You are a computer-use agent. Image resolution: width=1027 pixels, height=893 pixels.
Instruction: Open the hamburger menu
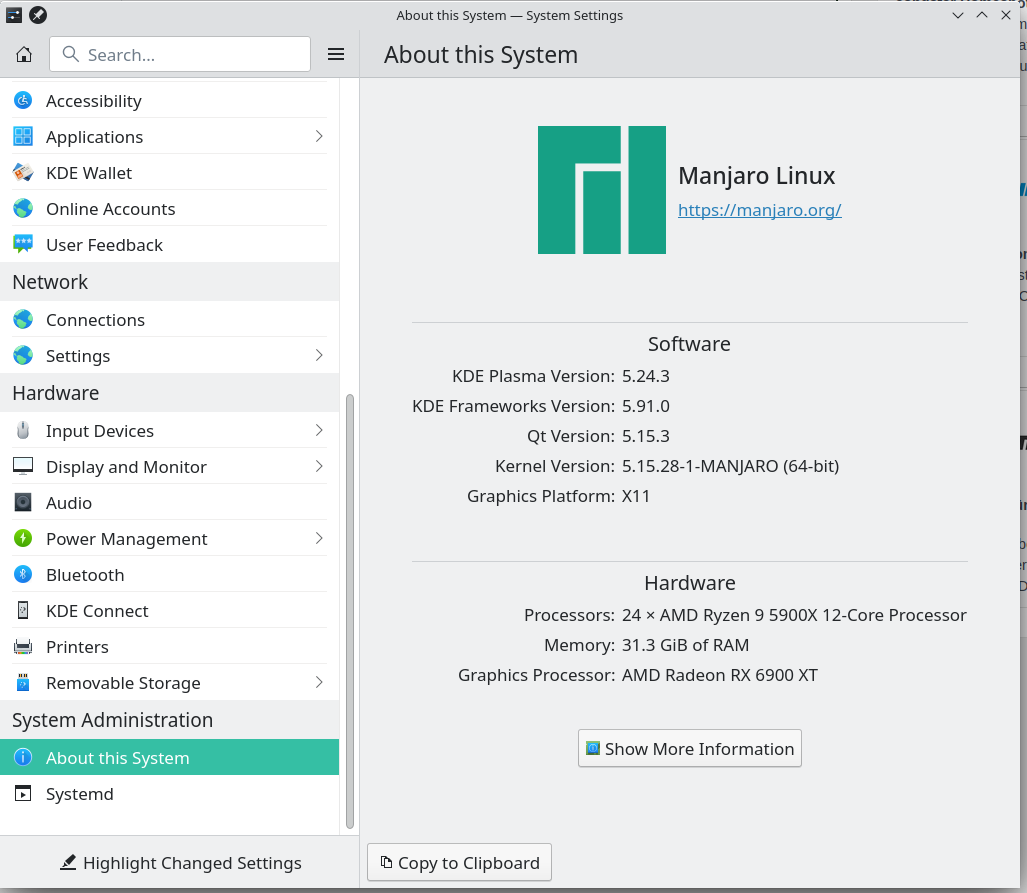336,54
